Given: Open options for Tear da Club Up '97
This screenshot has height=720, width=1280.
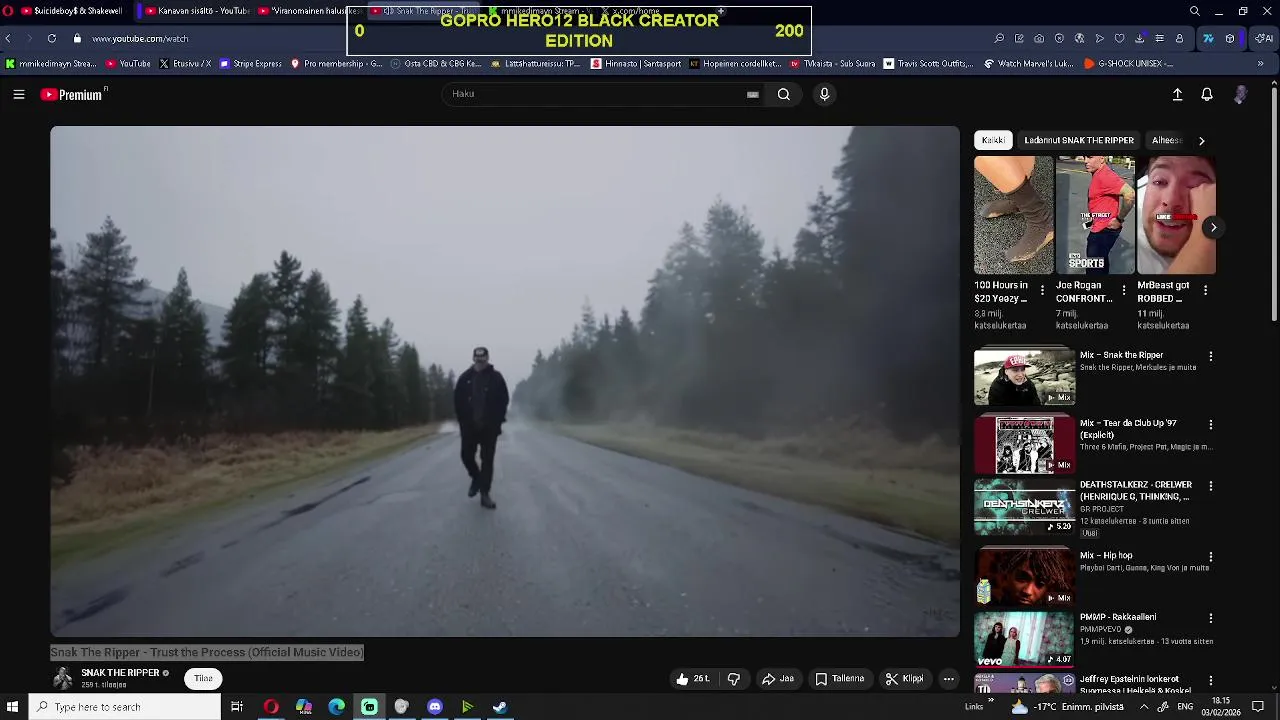Looking at the screenshot, I should [1210, 424].
